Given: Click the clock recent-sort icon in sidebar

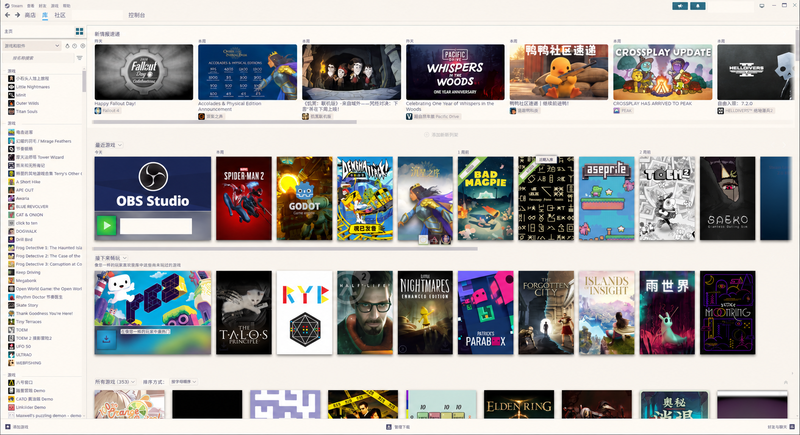Looking at the screenshot, I should pyautogui.click(x=74, y=46).
